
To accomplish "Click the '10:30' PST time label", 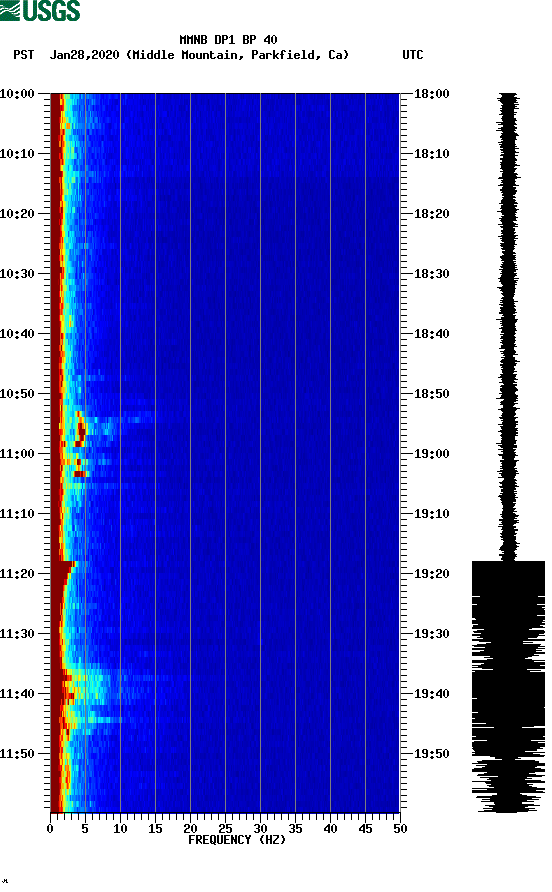I will pyautogui.click(x=17, y=274).
